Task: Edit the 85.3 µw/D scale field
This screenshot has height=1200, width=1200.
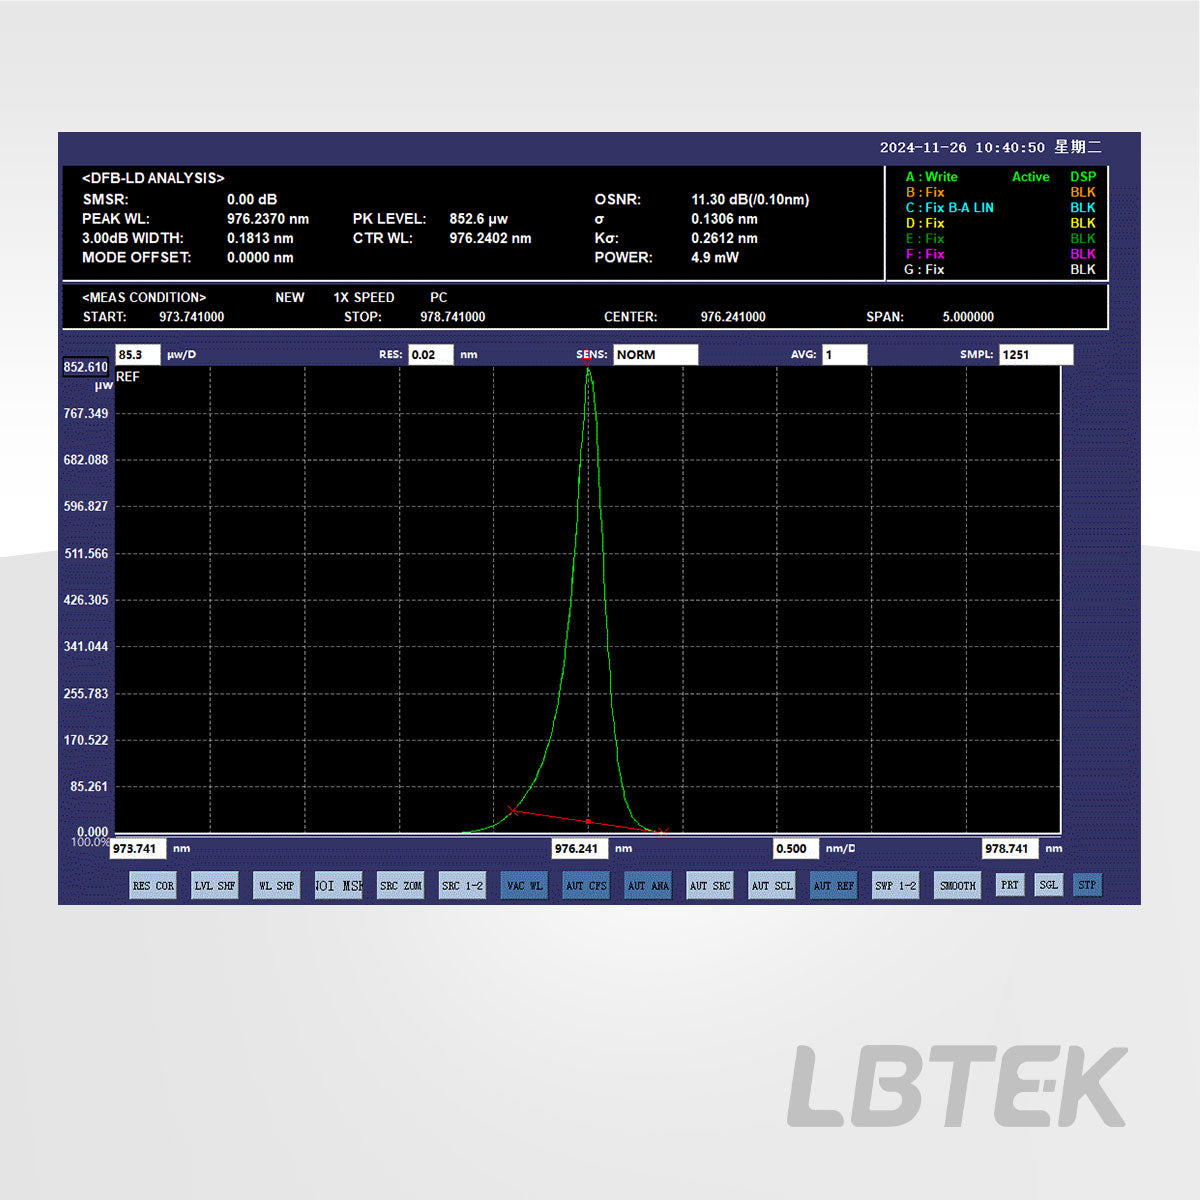Action: point(138,355)
